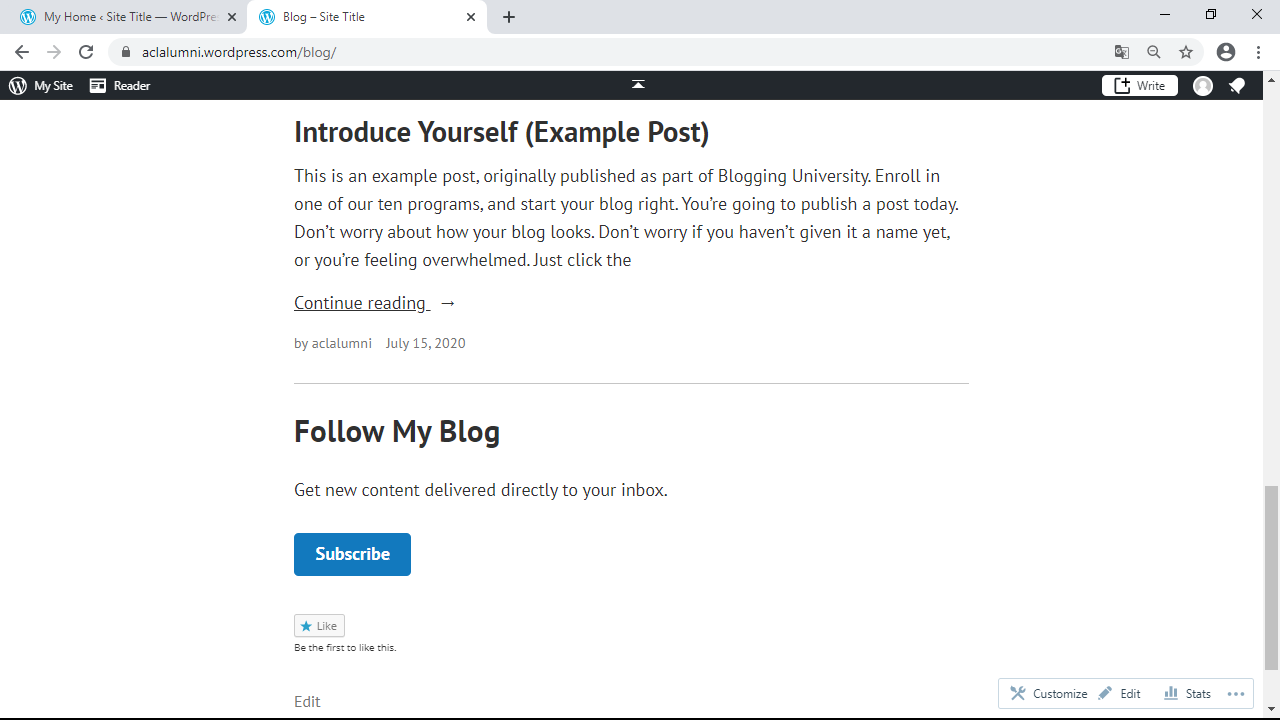This screenshot has width=1280, height=720.
Task: Open Customize in the bottom action bar
Action: (x=1049, y=694)
